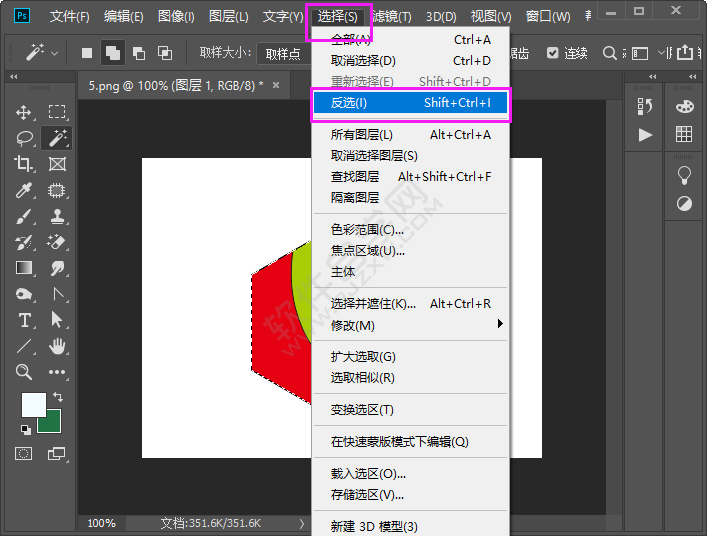
Task: Swap foreground and background colors
Action: pos(58,397)
